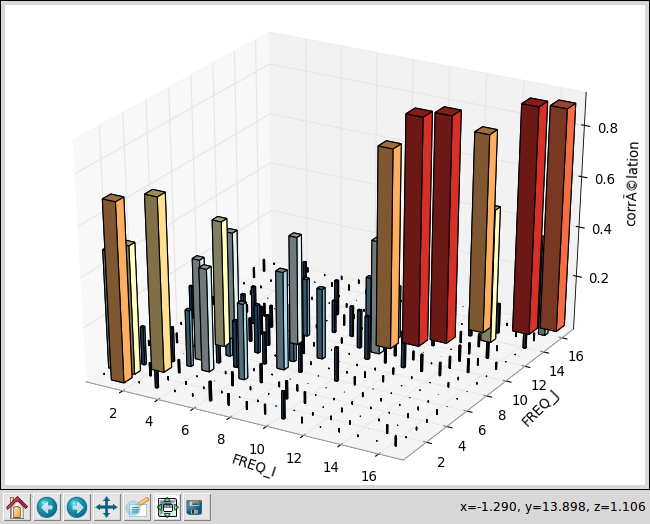This screenshot has width=650, height=524.
Task: Go back to previous view
Action: click(x=47, y=507)
